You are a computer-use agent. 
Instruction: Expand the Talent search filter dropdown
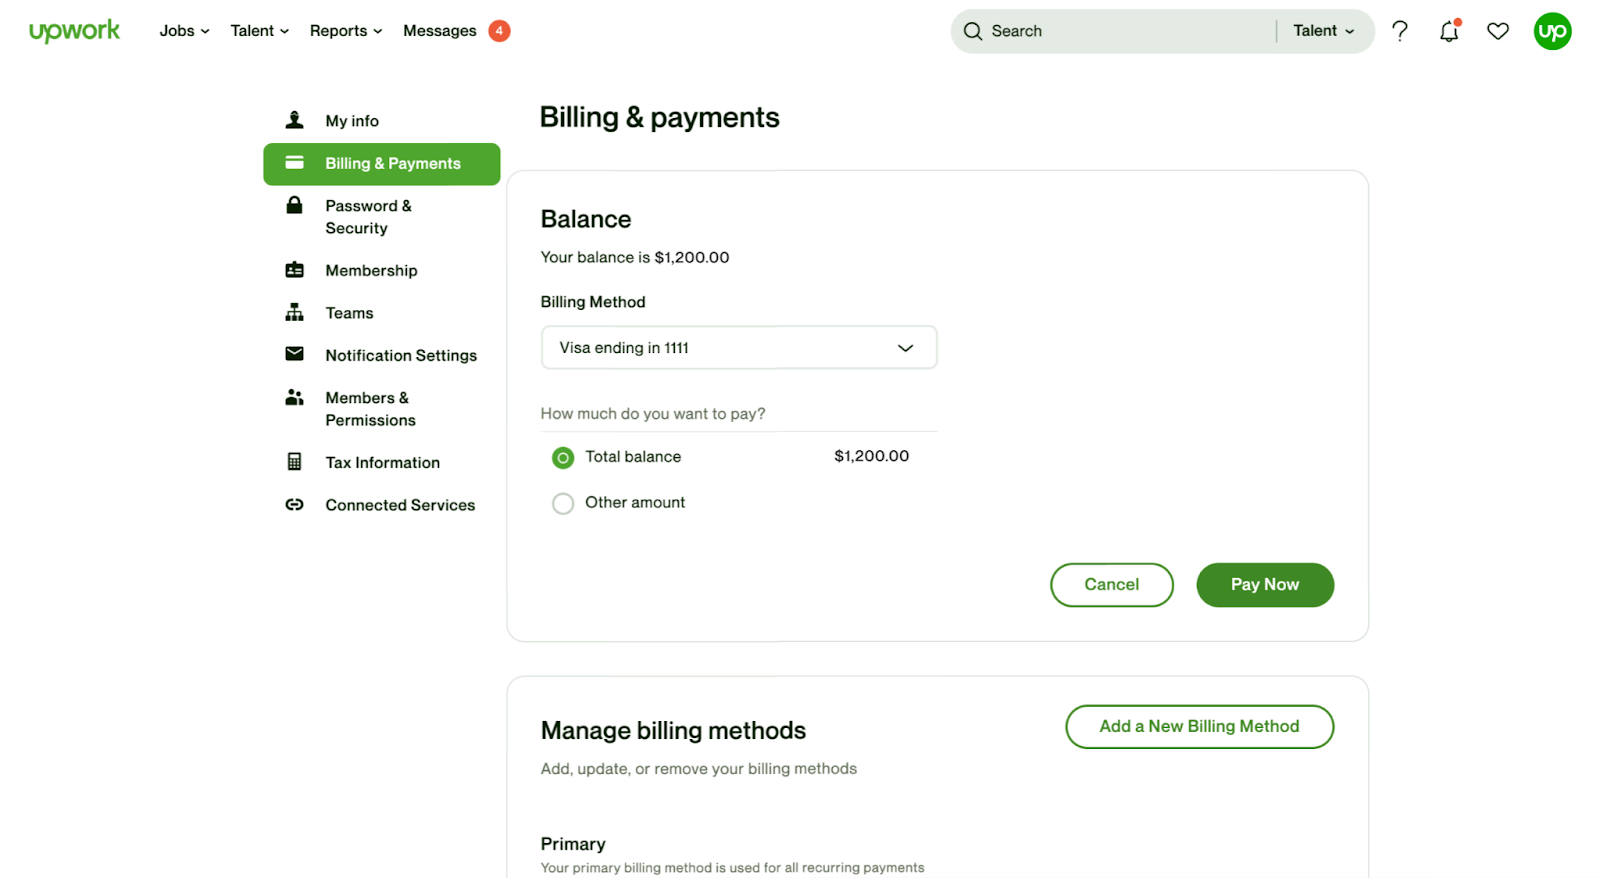[1323, 31]
